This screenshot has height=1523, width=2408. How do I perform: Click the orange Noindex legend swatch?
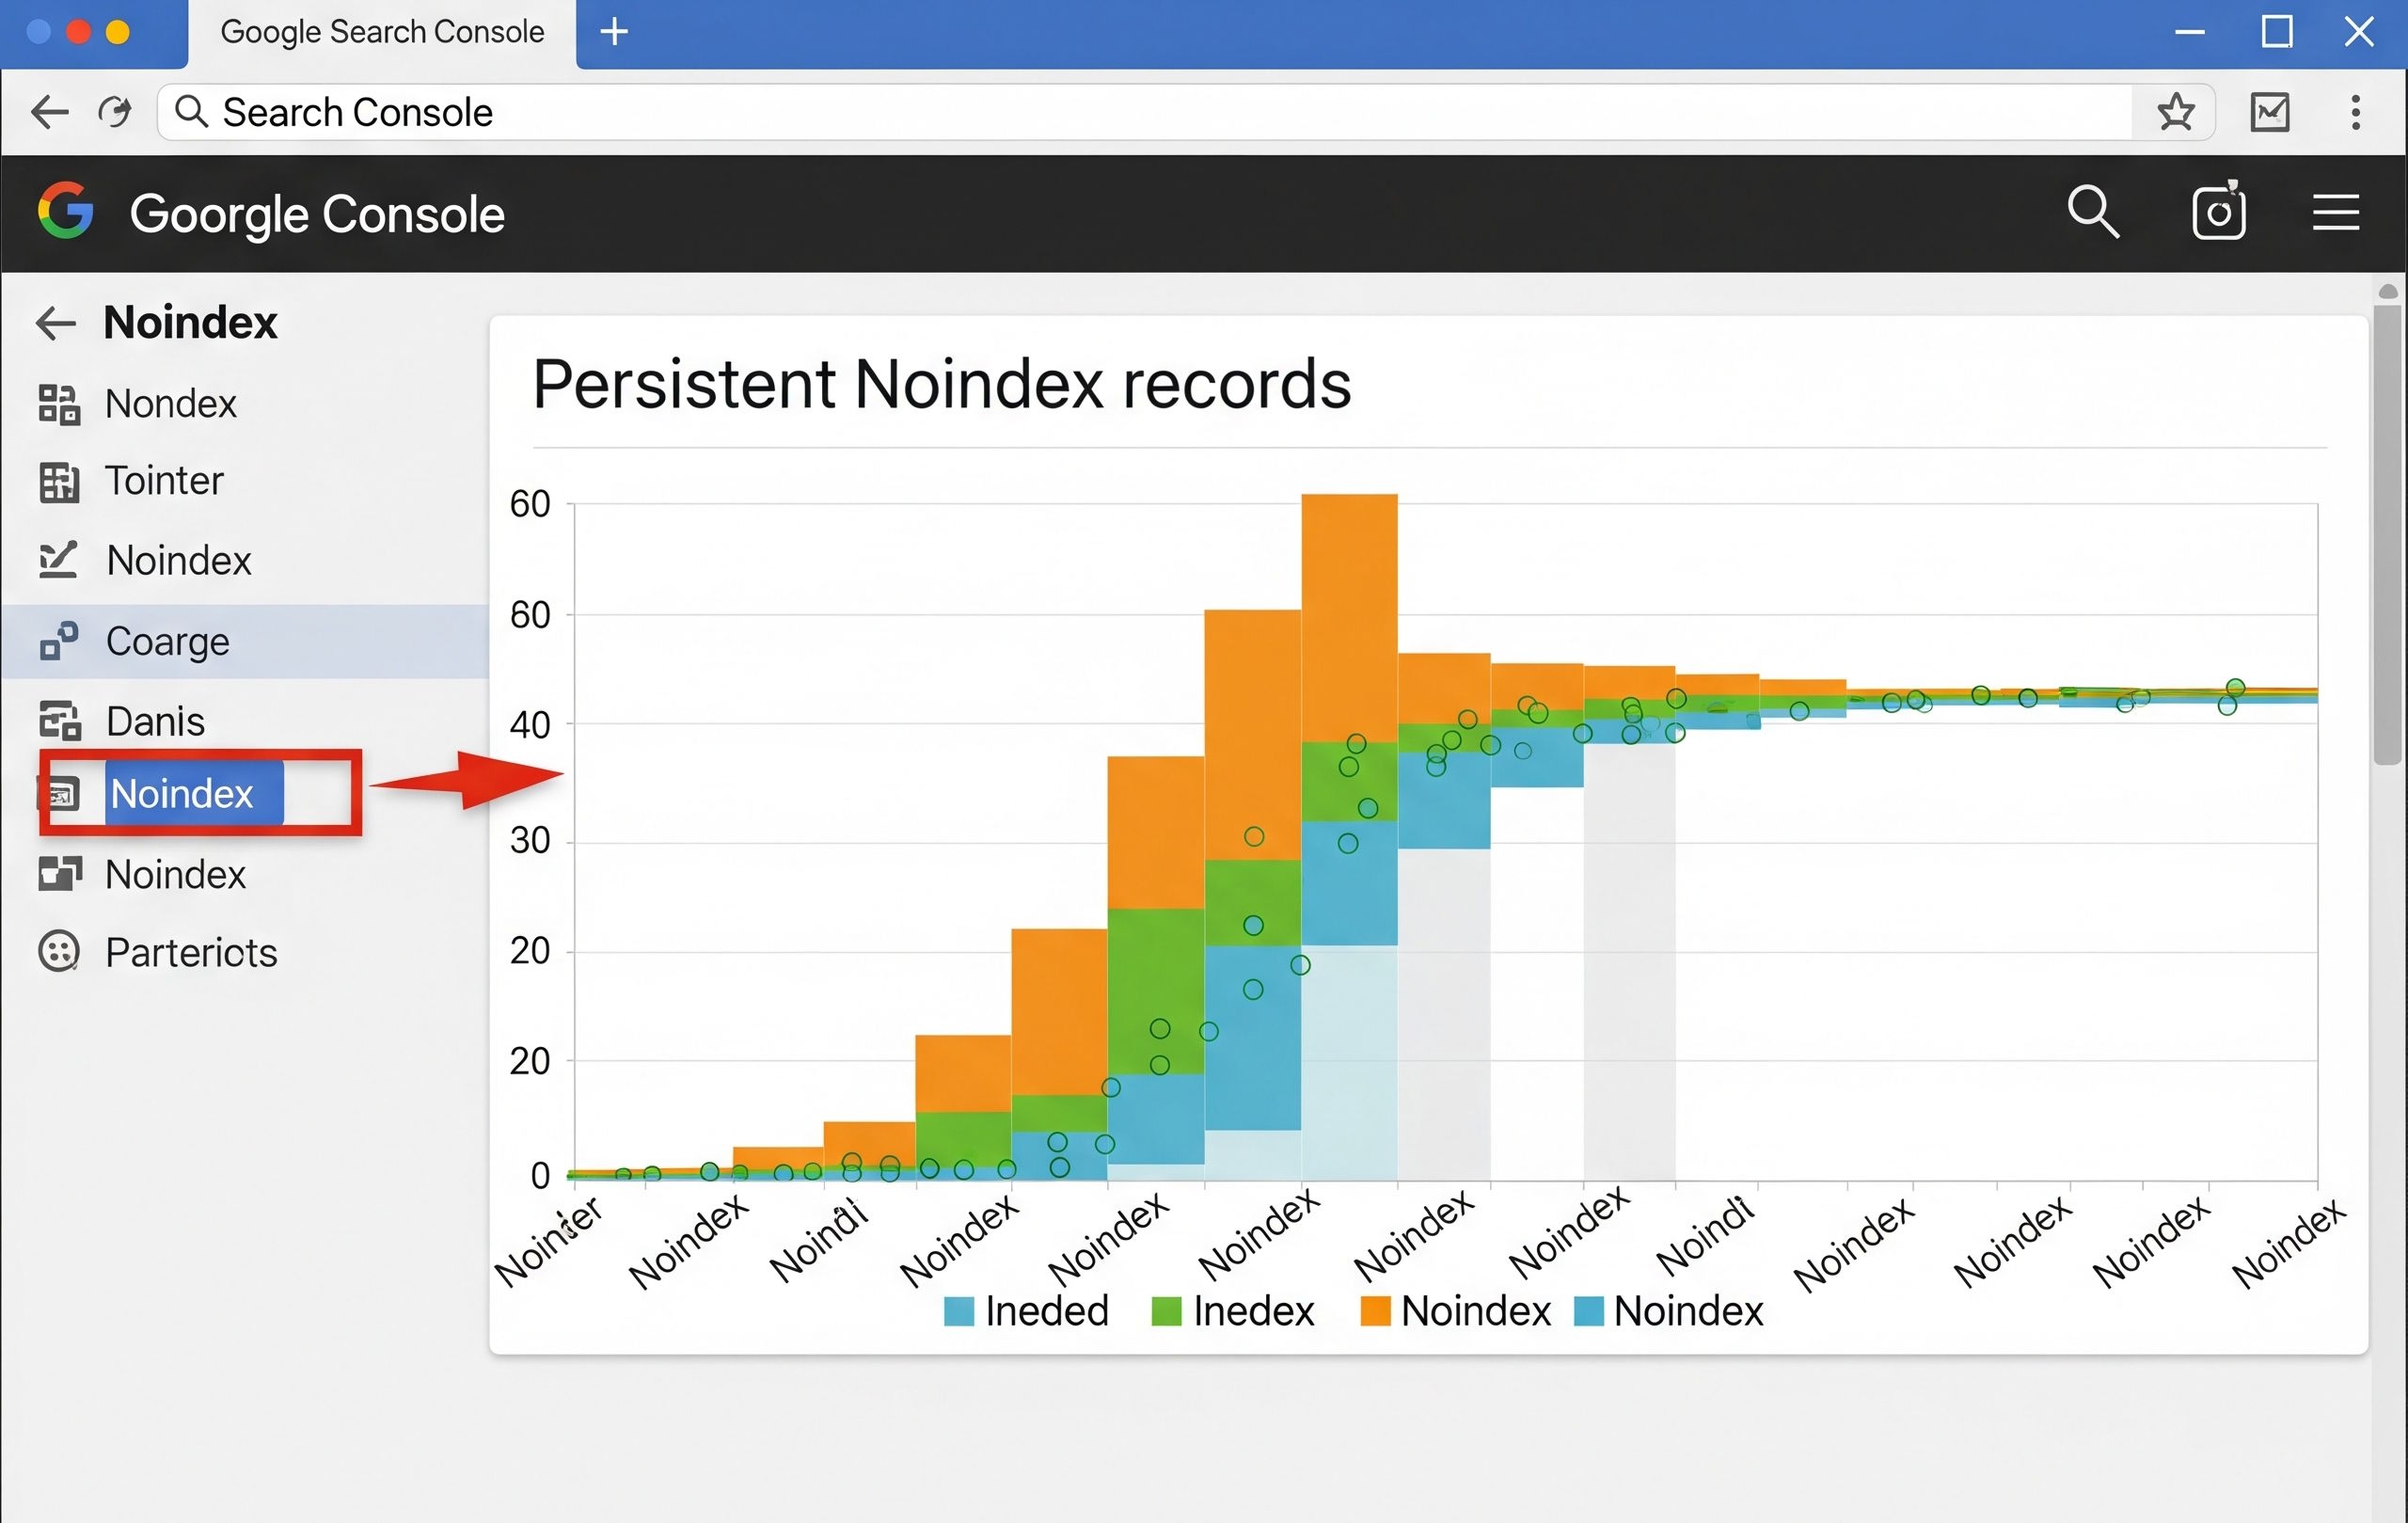coord(1375,1311)
